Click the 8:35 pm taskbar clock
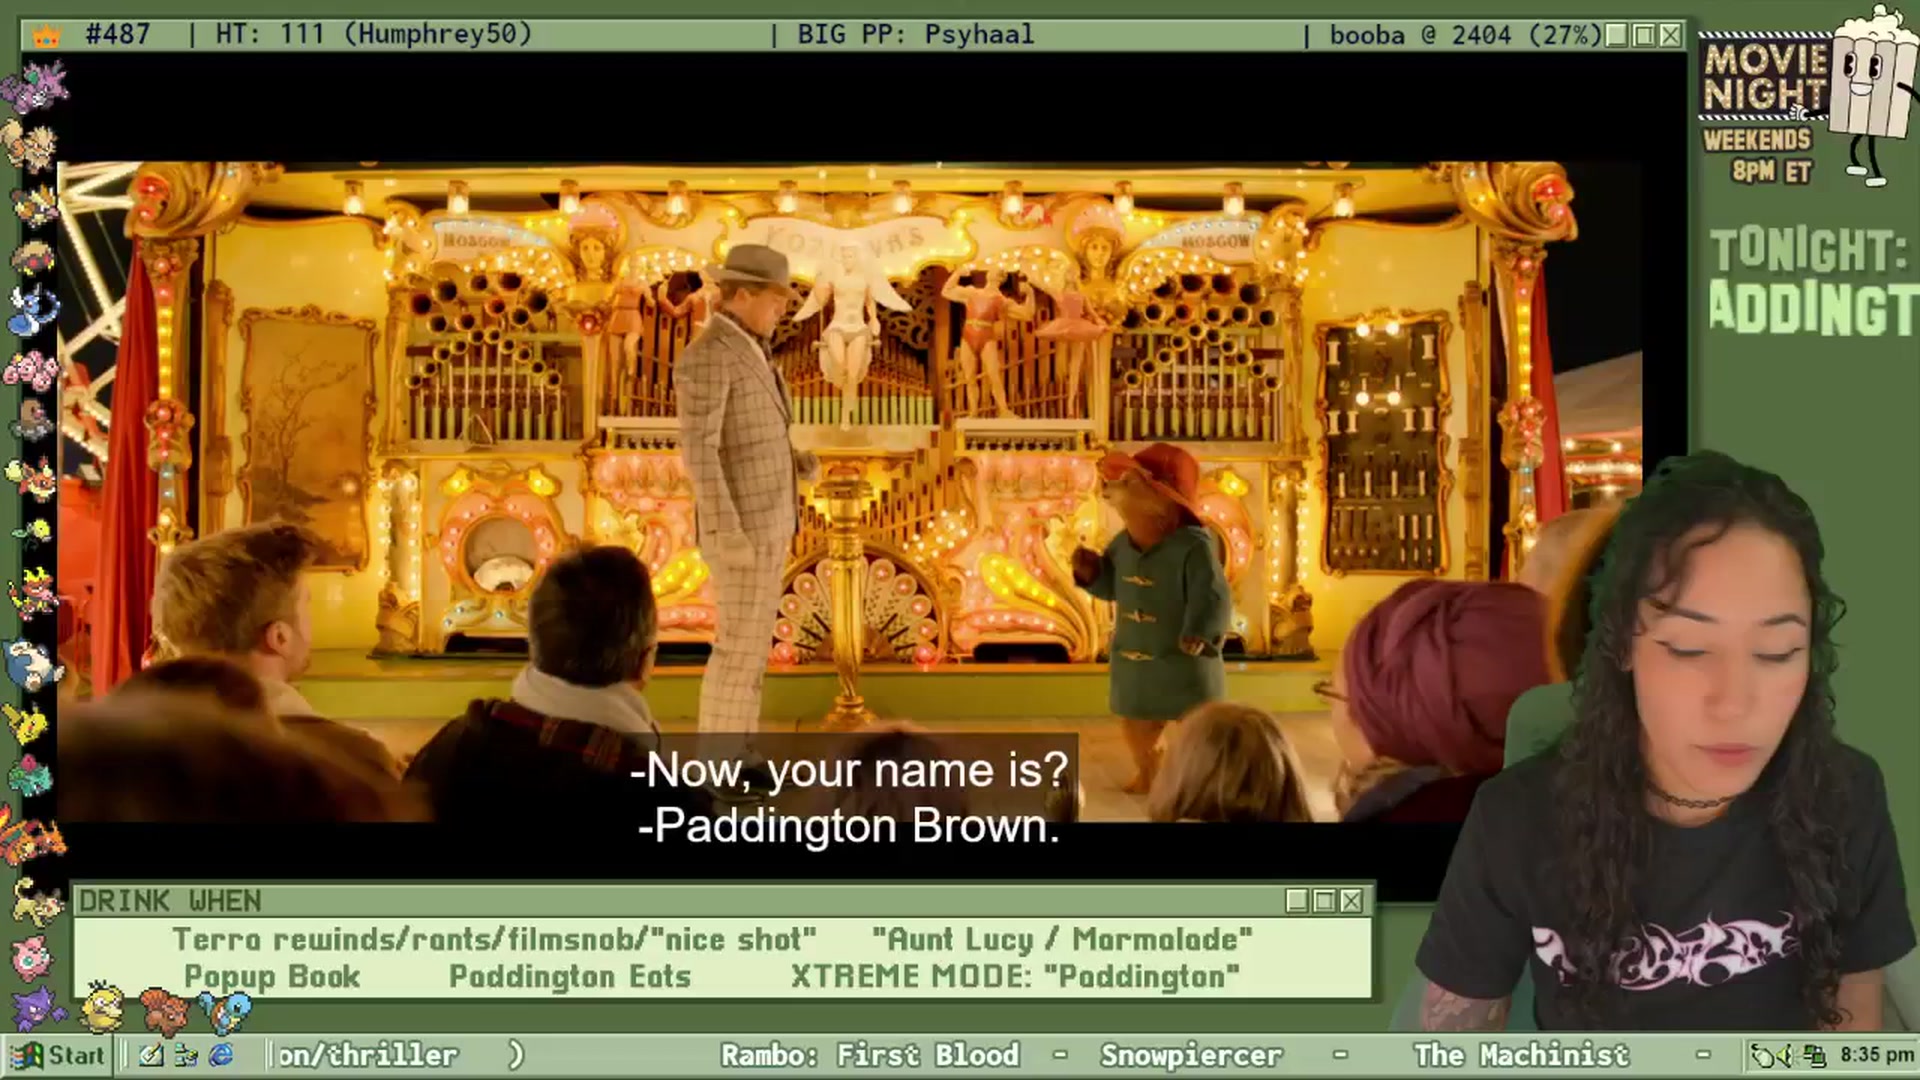The width and height of the screenshot is (1920, 1080). (1877, 1055)
